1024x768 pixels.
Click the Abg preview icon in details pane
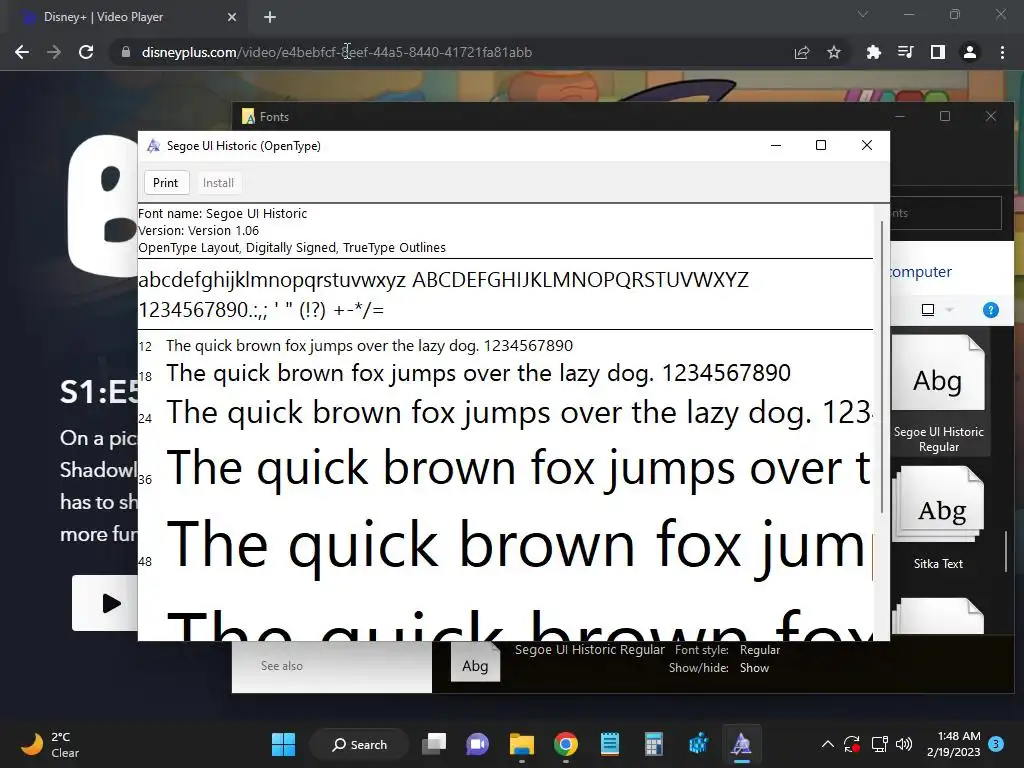pos(475,664)
